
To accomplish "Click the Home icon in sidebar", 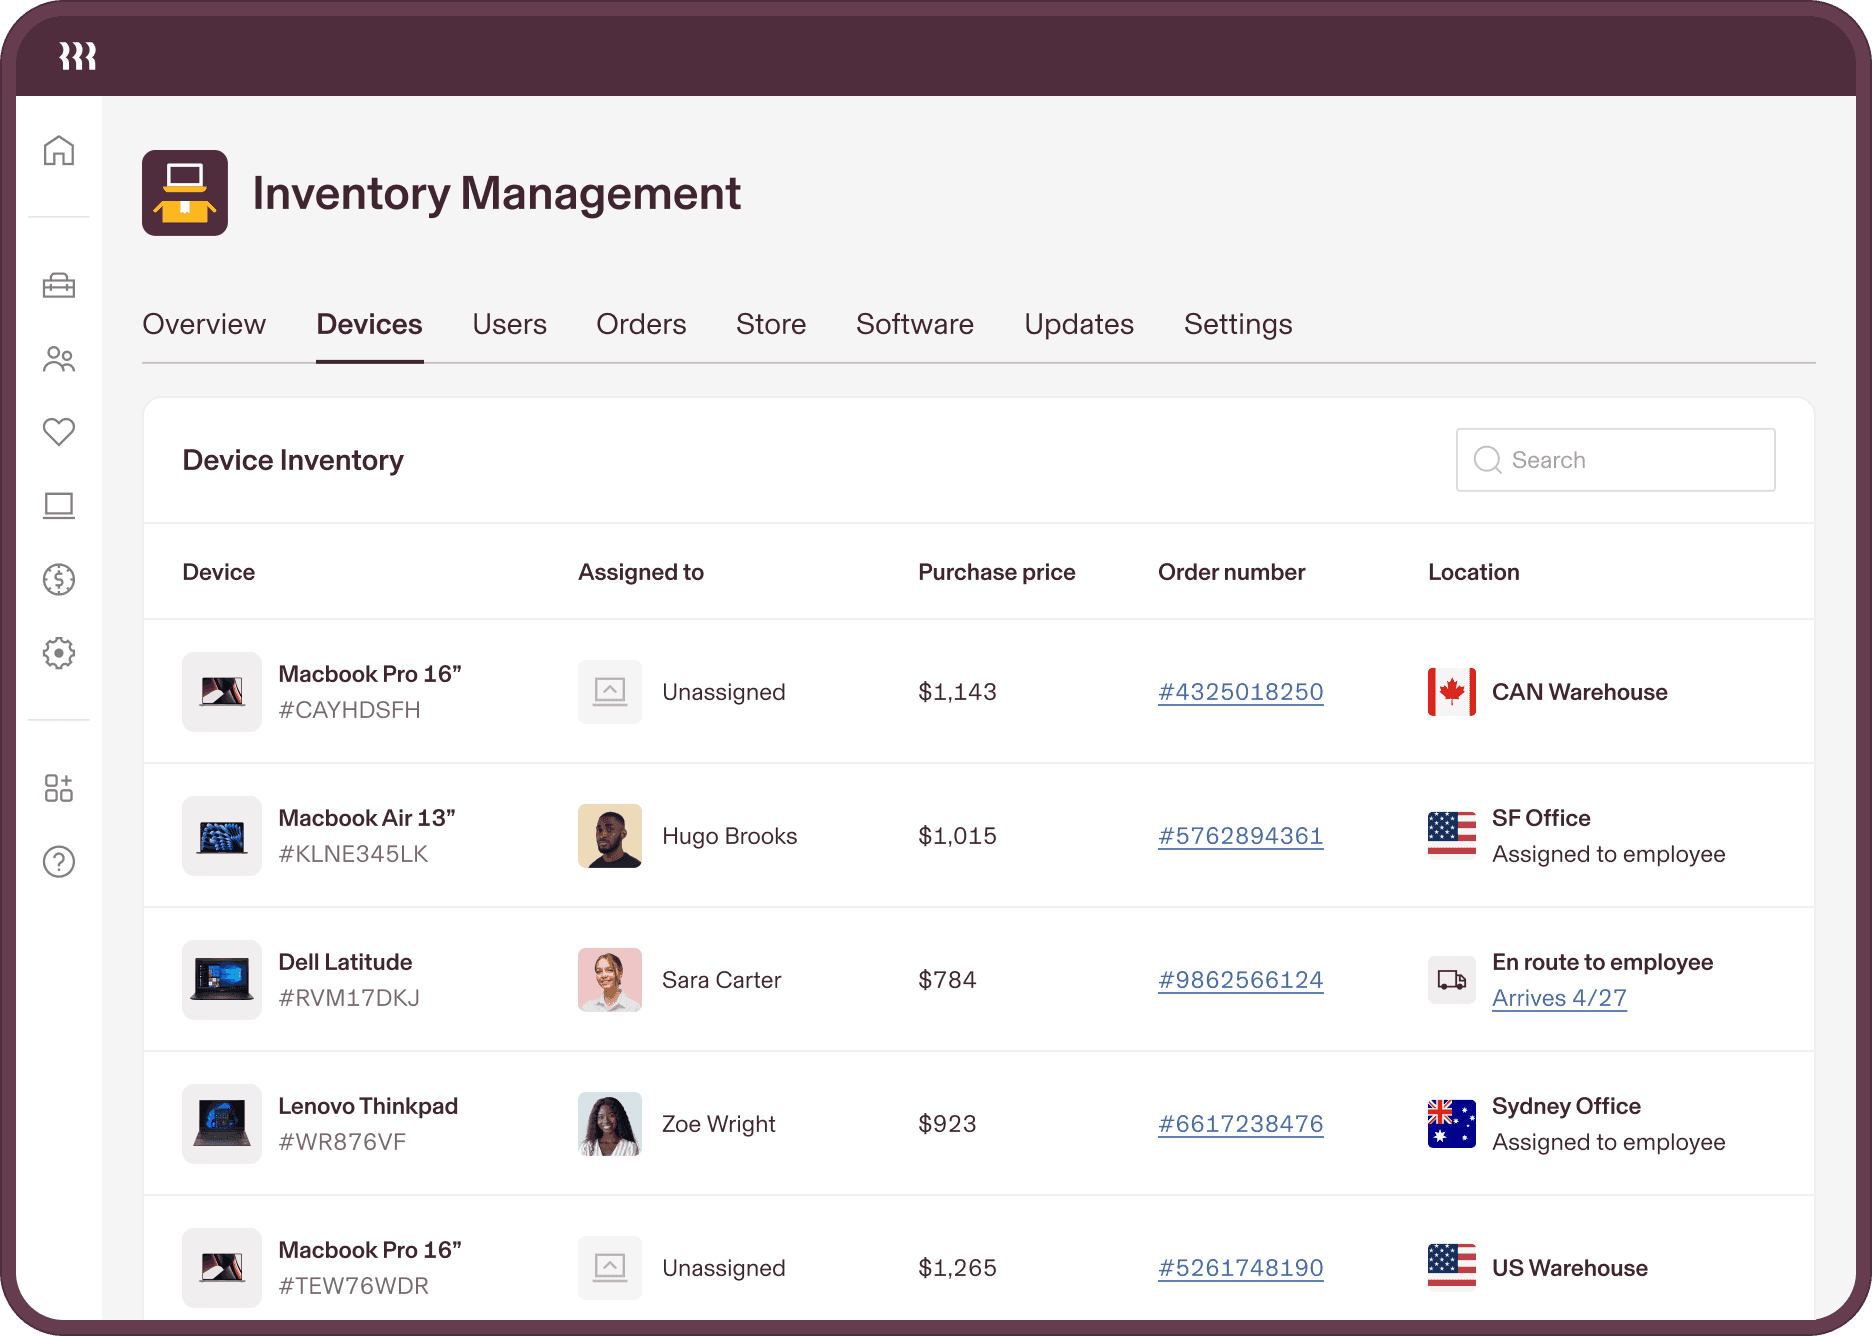I will 59,151.
